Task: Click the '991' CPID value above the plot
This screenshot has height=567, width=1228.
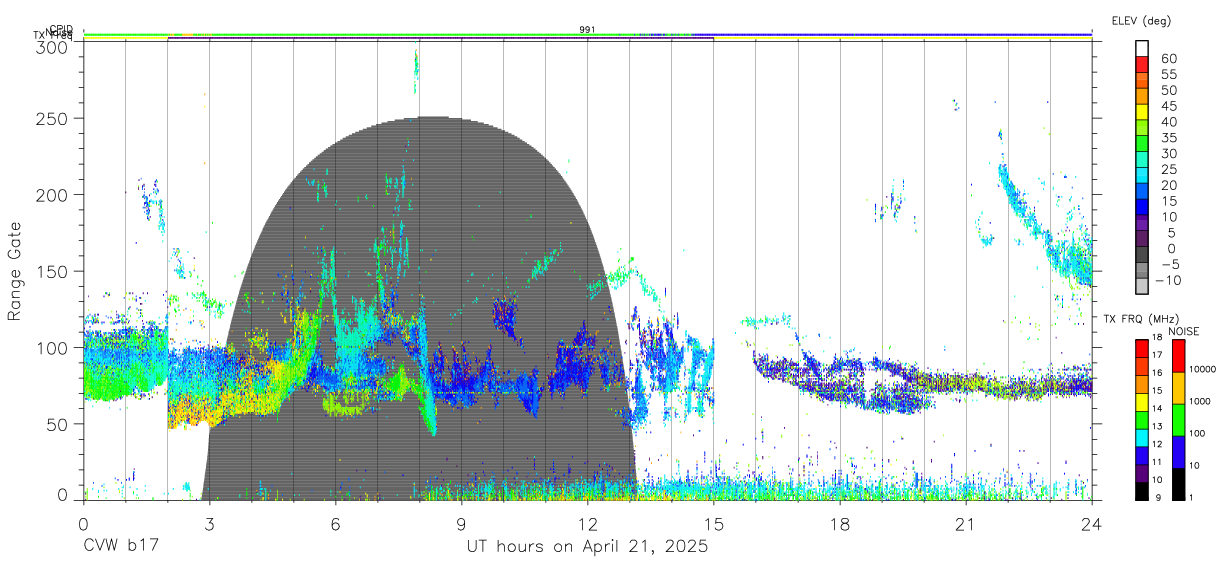Action: click(x=587, y=30)
